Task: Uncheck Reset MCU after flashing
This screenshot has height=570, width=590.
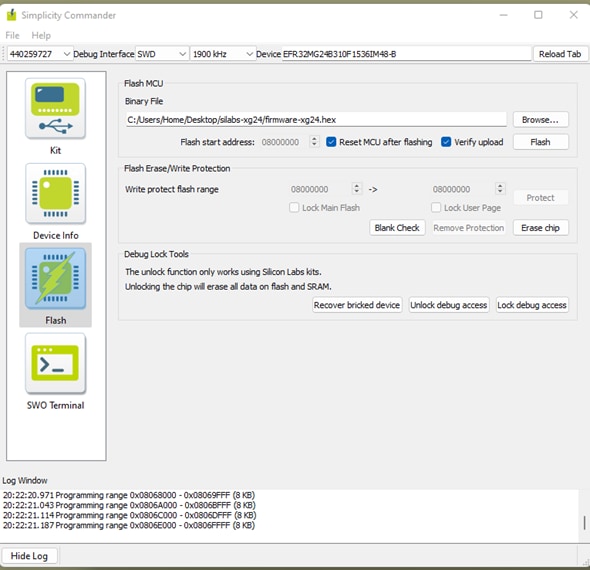Action: [x=331, y=142]
